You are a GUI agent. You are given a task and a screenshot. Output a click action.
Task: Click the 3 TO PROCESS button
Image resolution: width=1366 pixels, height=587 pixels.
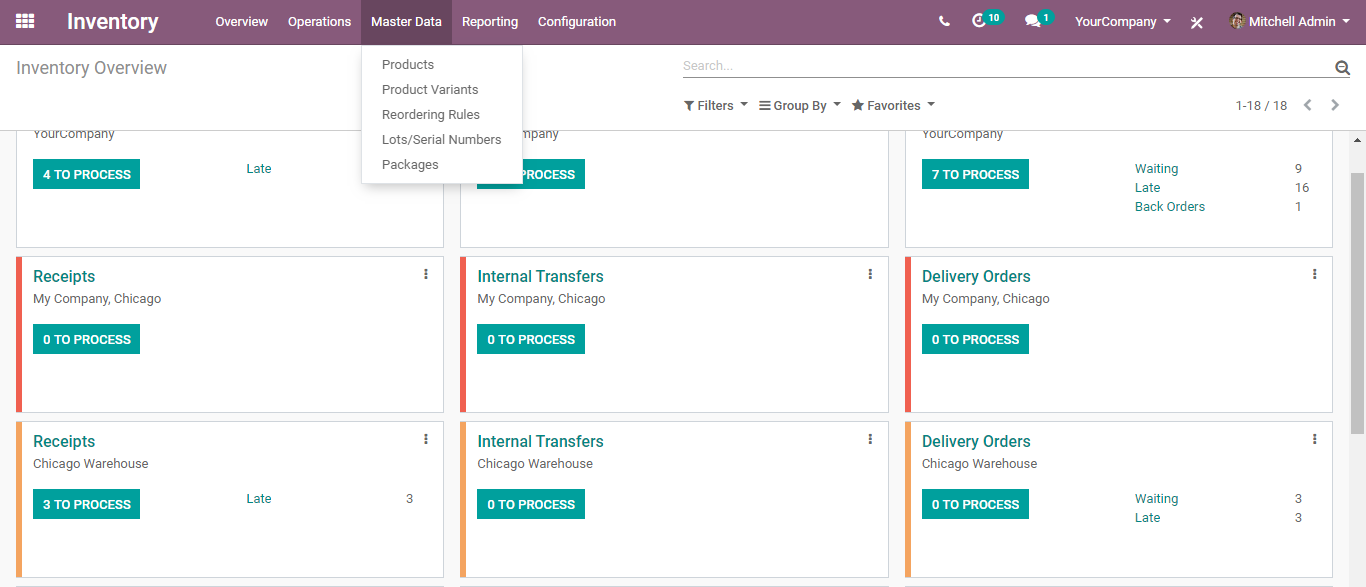click(86, 504)
